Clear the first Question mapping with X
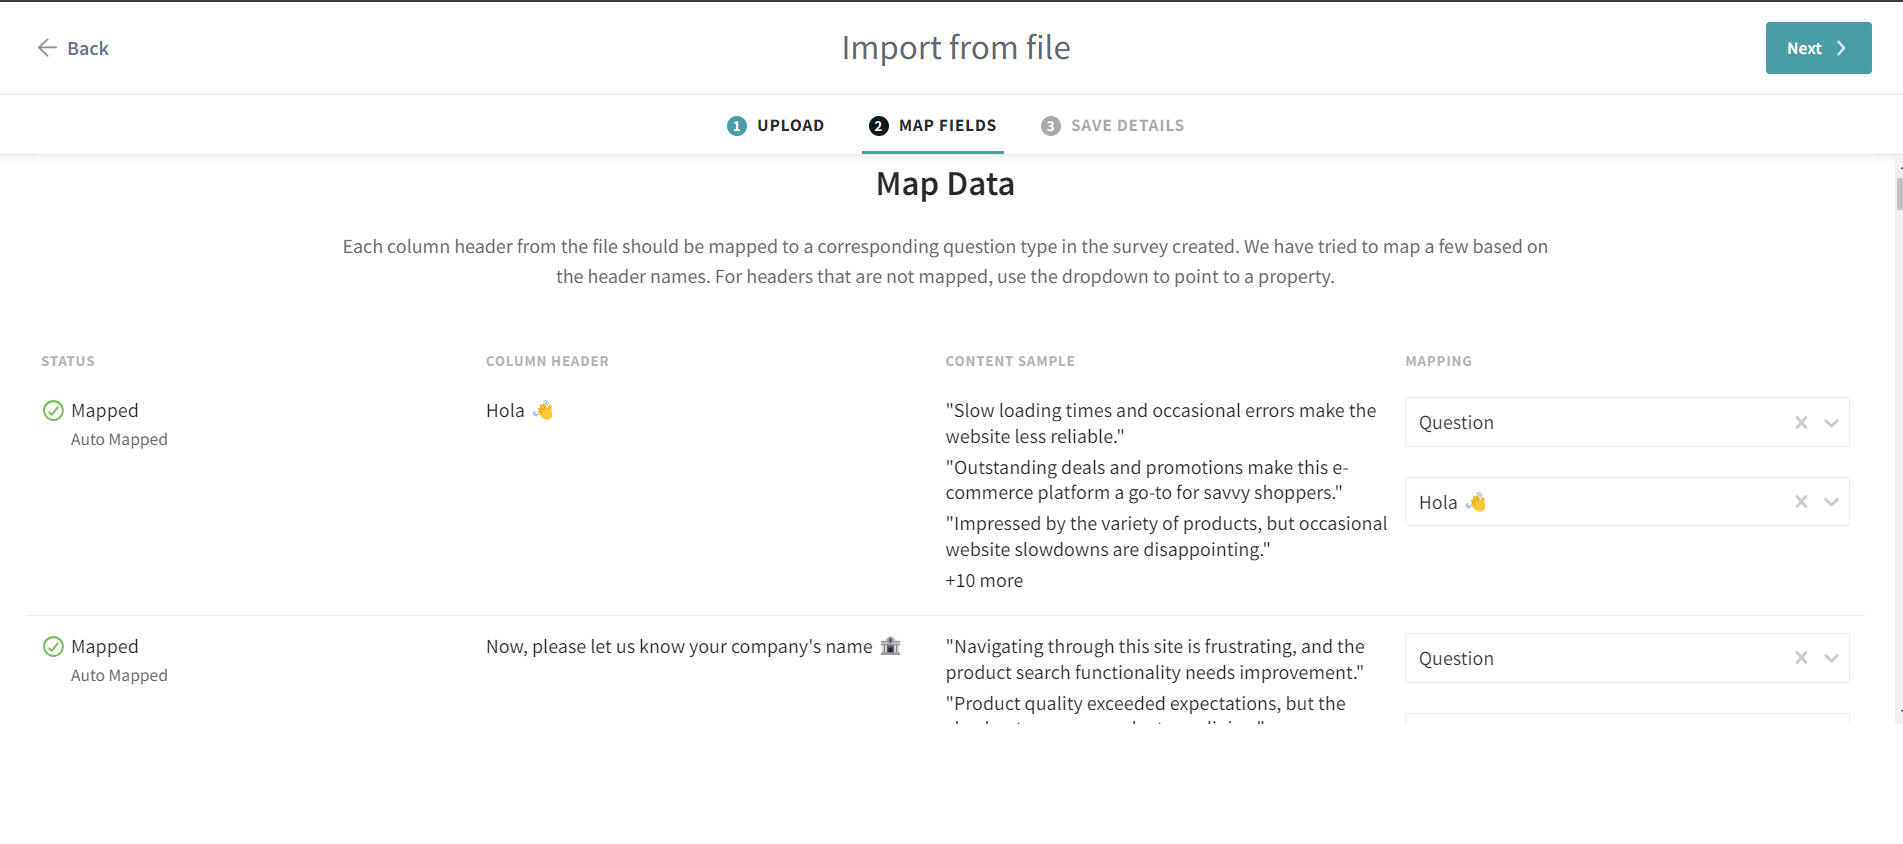This screenshot has height=844, width=1903. pos(1801,423)
